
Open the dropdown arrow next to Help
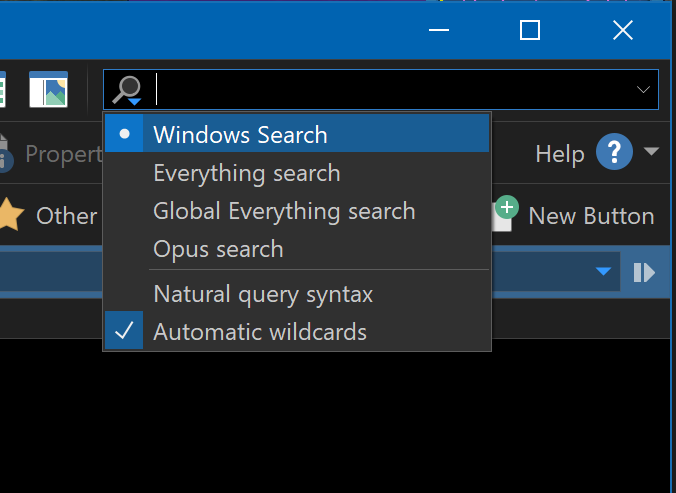651,151
